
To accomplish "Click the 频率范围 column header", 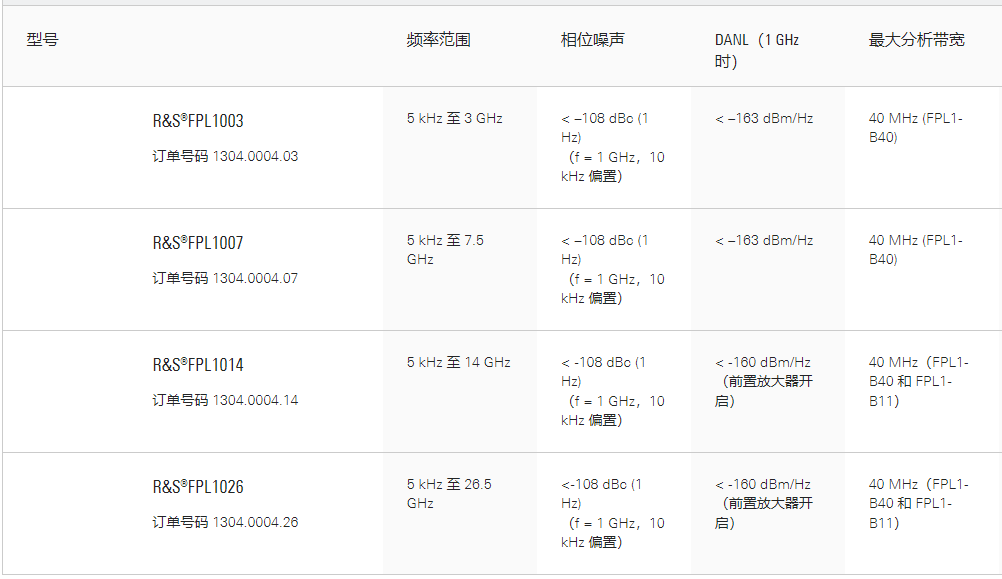I will [438, 40].
